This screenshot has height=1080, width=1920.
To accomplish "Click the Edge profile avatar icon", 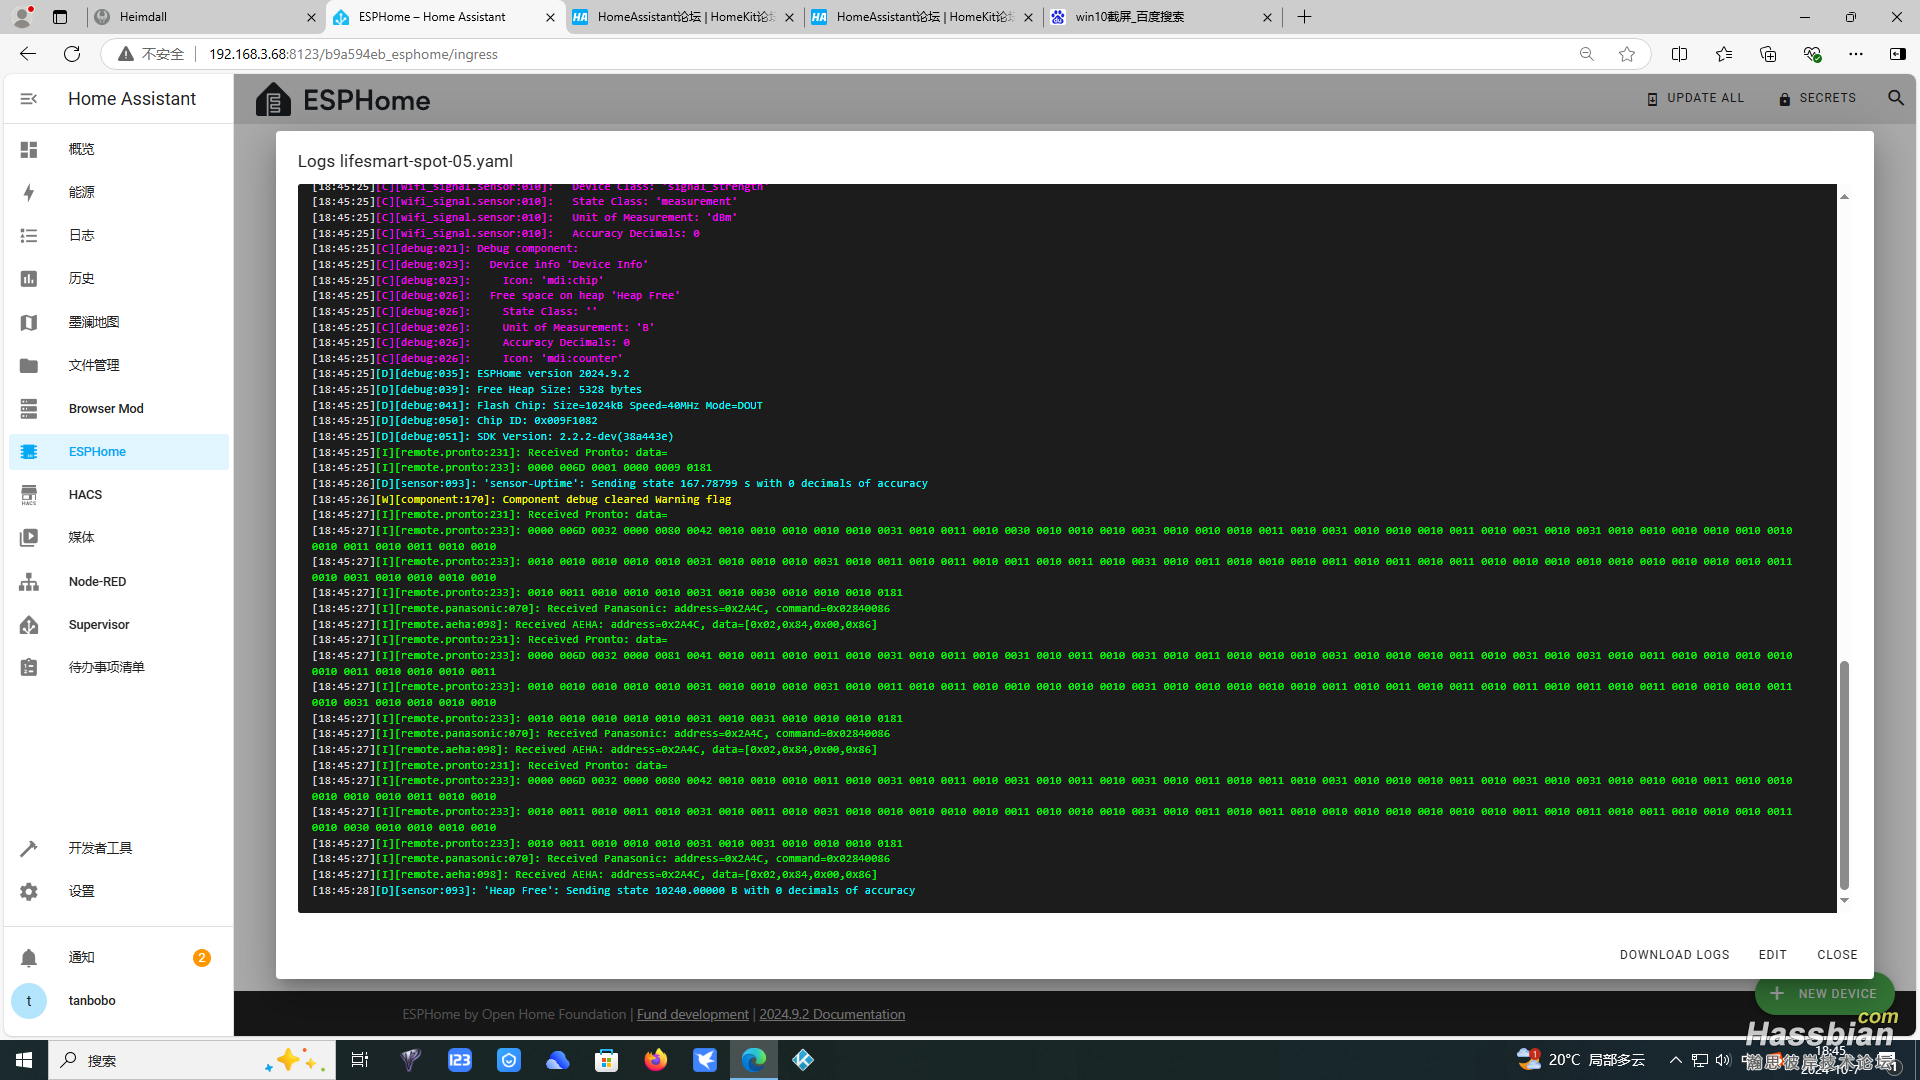I will point(22,17).
